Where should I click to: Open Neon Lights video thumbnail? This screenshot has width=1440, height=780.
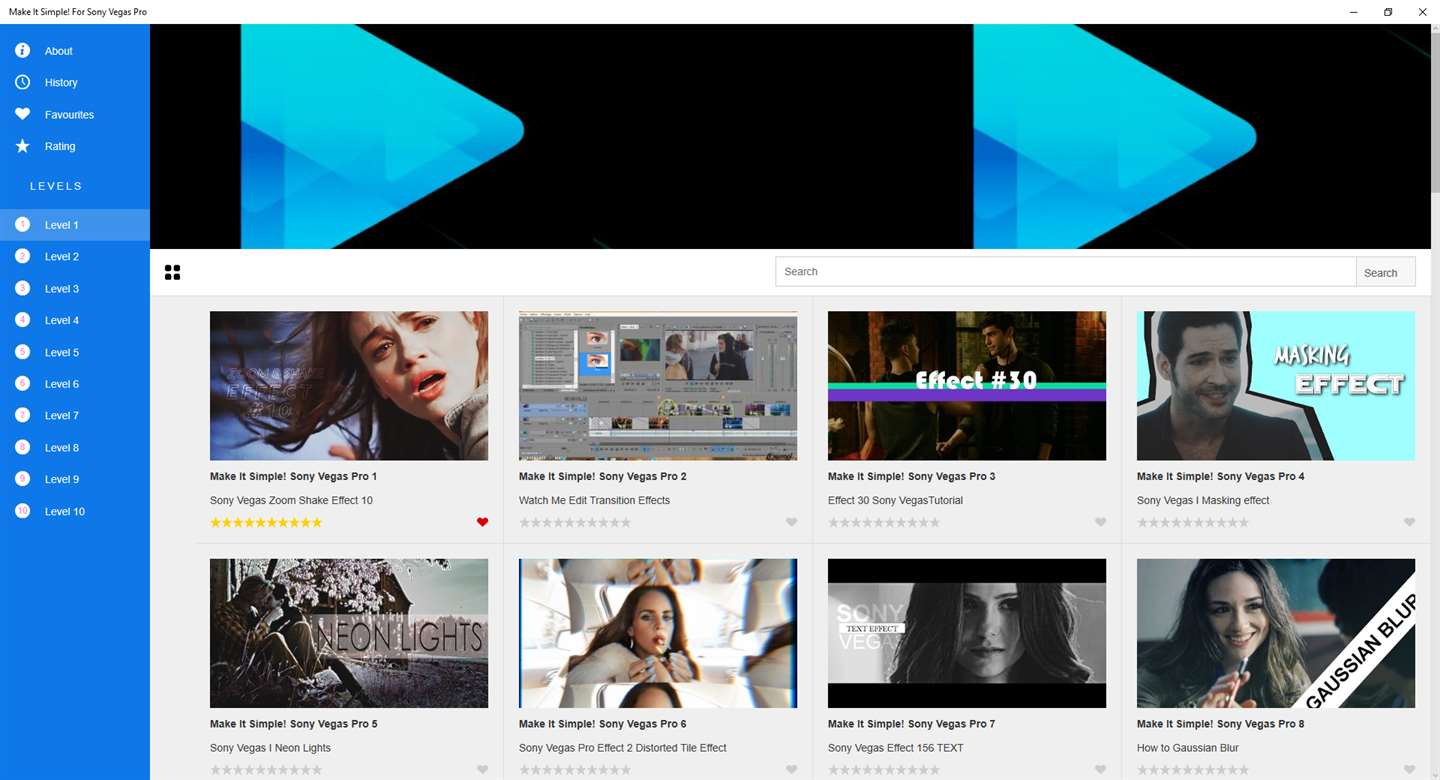349,633
